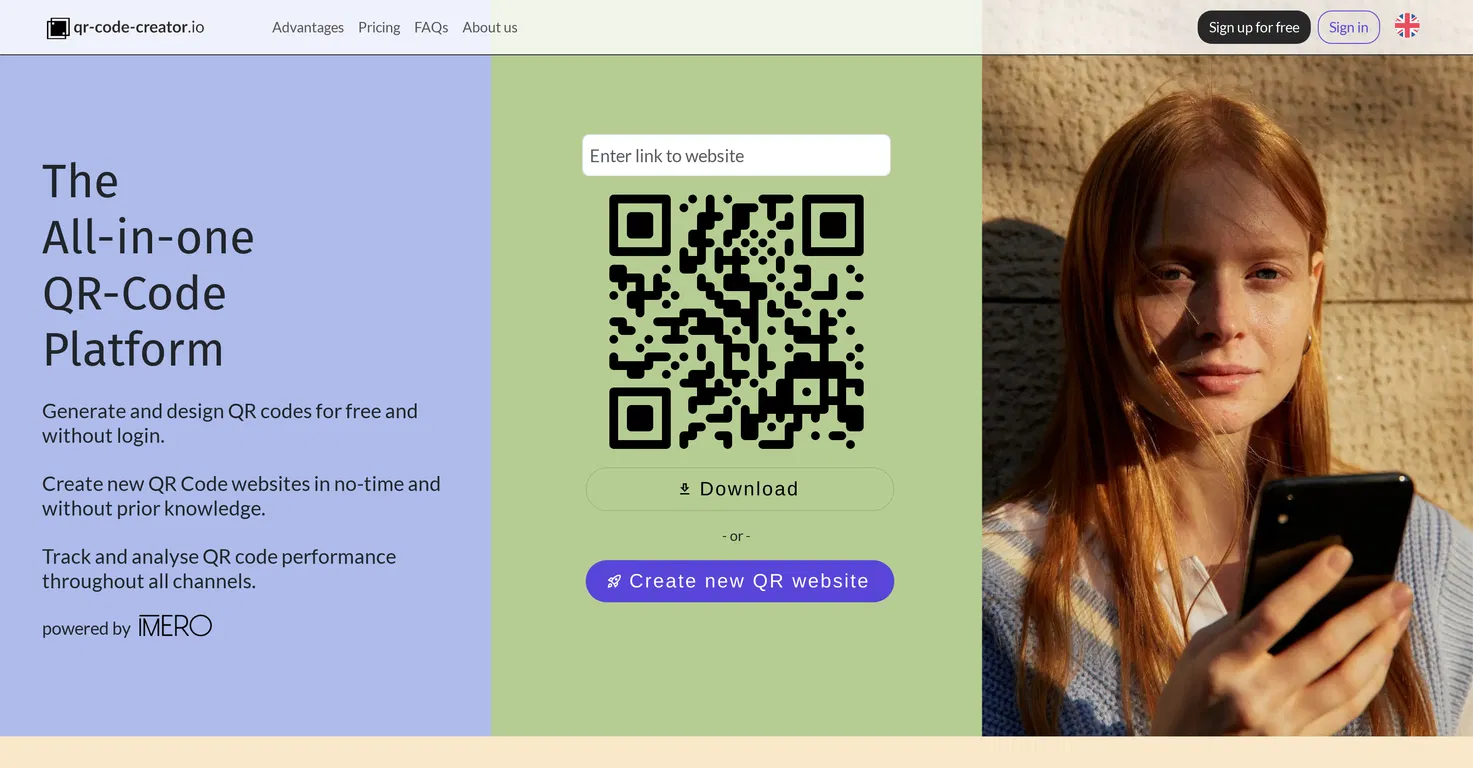Open the Pricing menu item

379,27
